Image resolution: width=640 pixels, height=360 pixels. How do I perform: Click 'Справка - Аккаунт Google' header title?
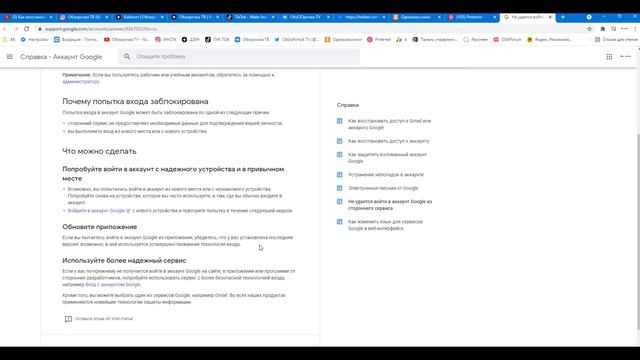(61, 57)
